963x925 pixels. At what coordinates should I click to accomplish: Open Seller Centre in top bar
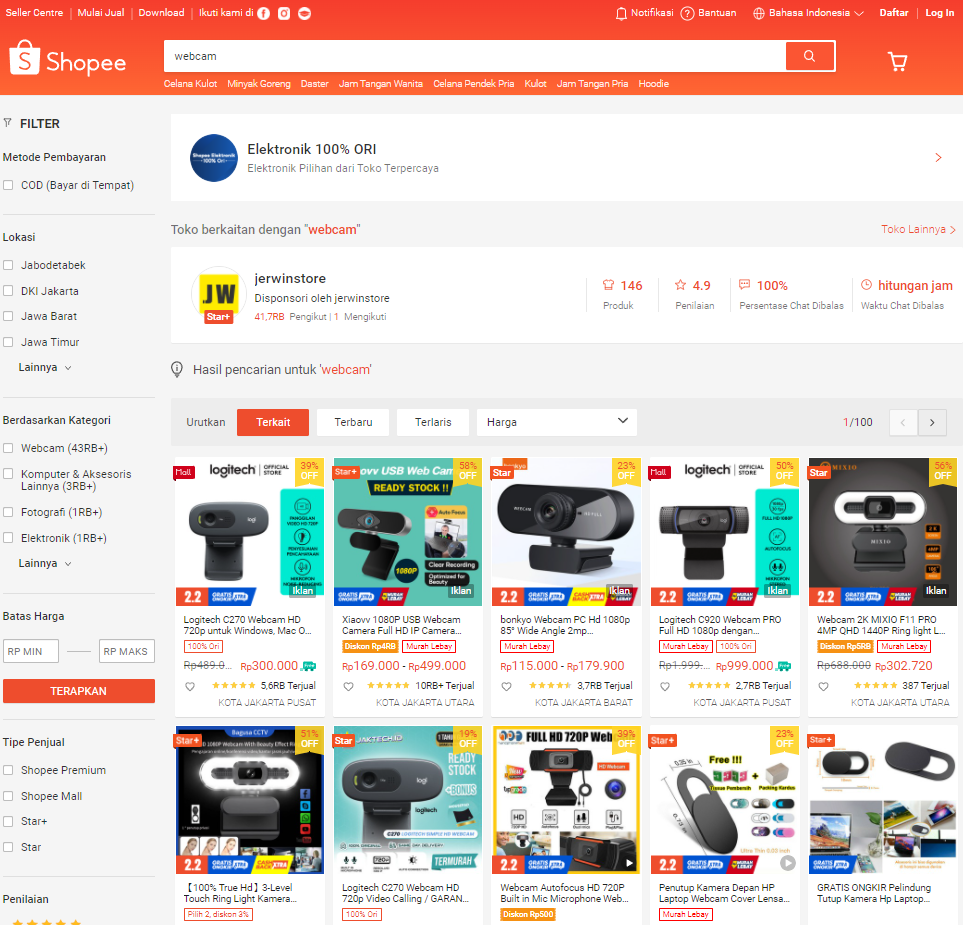34,12
